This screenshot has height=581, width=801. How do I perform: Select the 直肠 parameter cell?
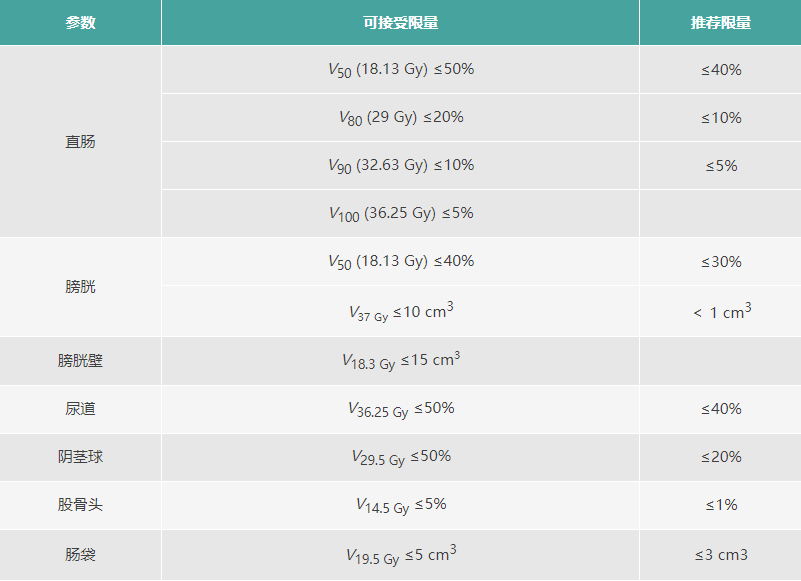tap(80, 141)
